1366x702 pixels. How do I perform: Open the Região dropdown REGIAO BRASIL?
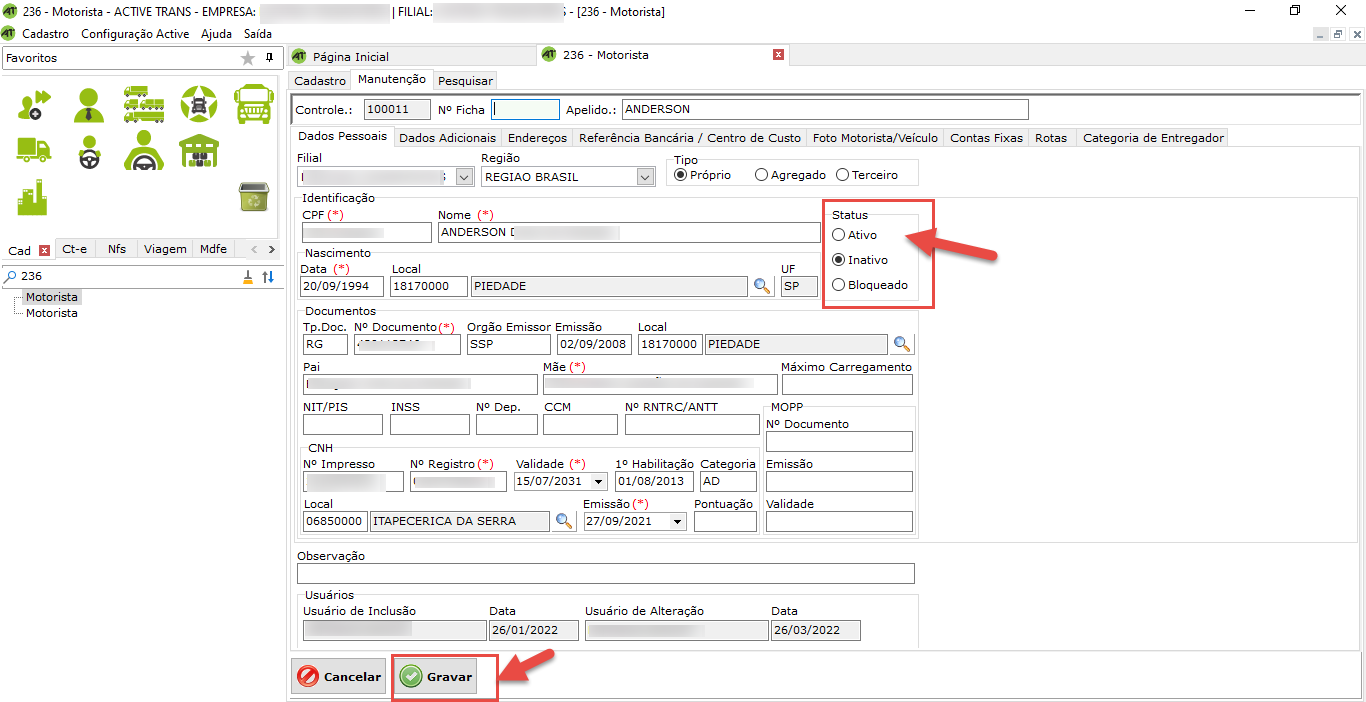pyautogui.click(x=645, y=177)
